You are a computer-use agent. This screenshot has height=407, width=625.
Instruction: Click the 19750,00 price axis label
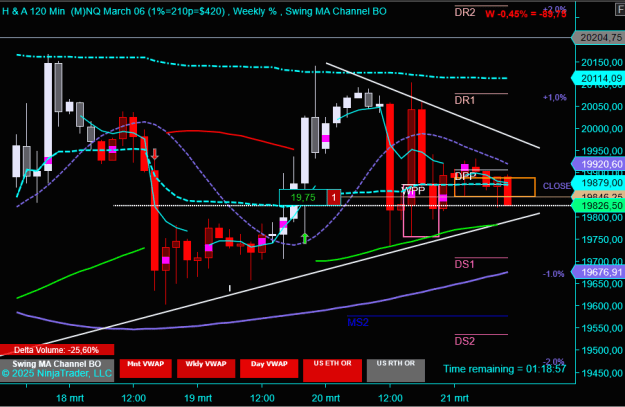(x=602, y=240)
